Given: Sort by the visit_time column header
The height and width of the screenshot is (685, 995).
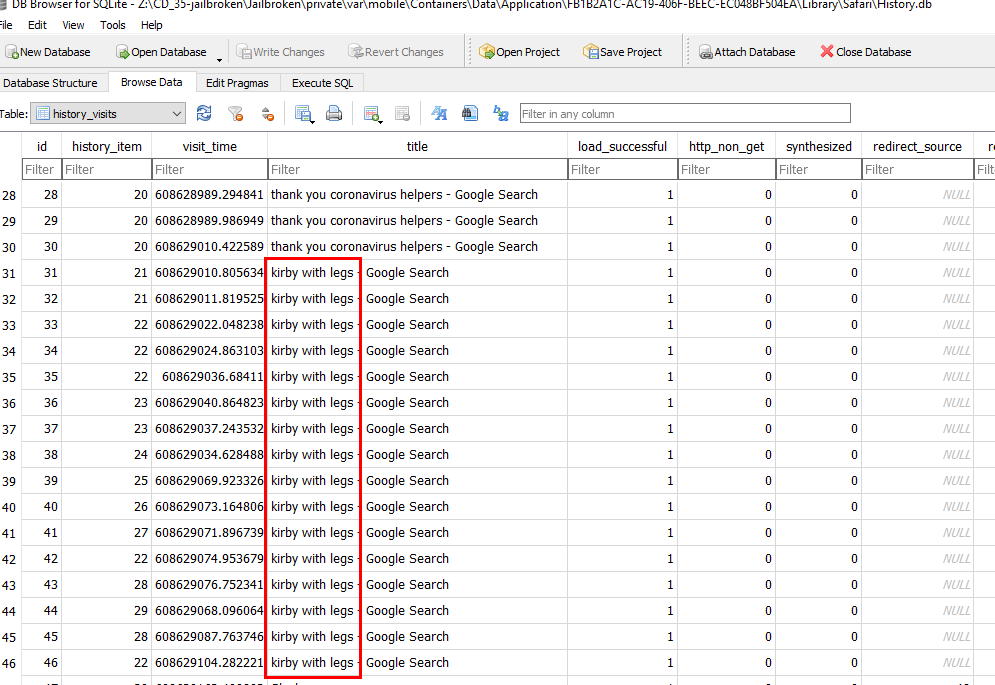Looking at the screenshot, I should pos(209,146).
